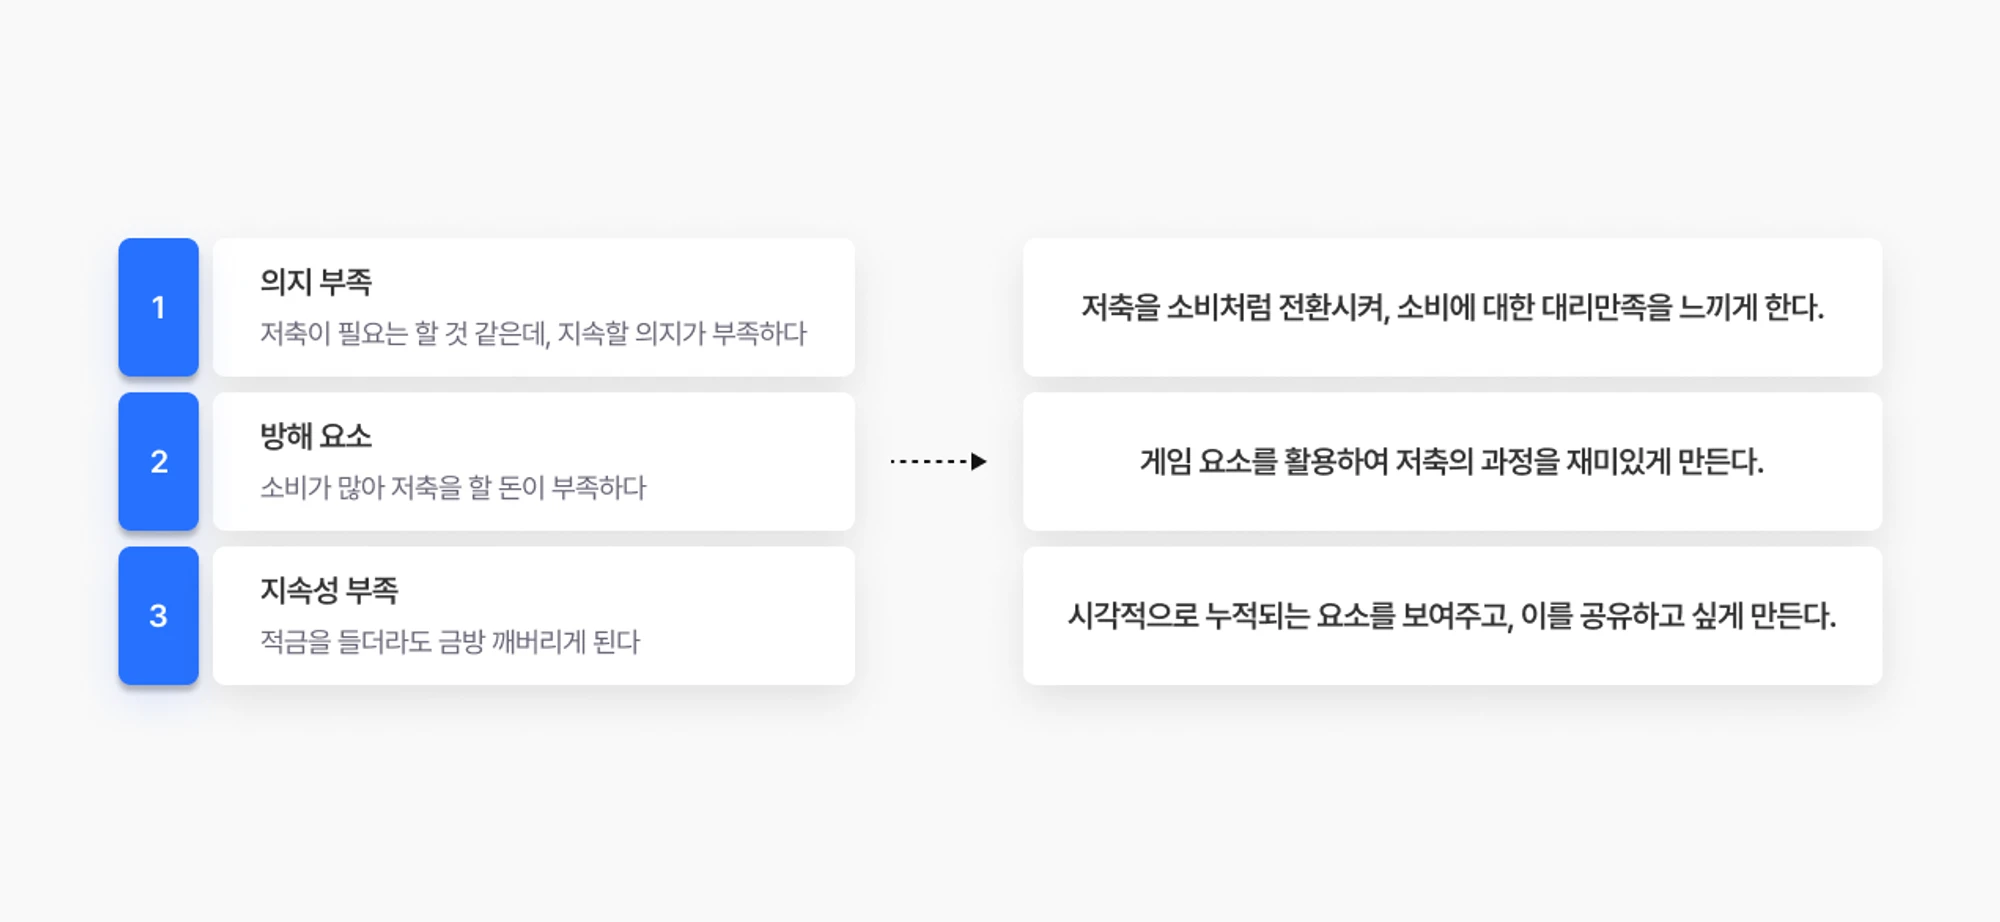
Task: Click the text 공유하고 싶게 만든다
Action: (x=1708, y=615)
